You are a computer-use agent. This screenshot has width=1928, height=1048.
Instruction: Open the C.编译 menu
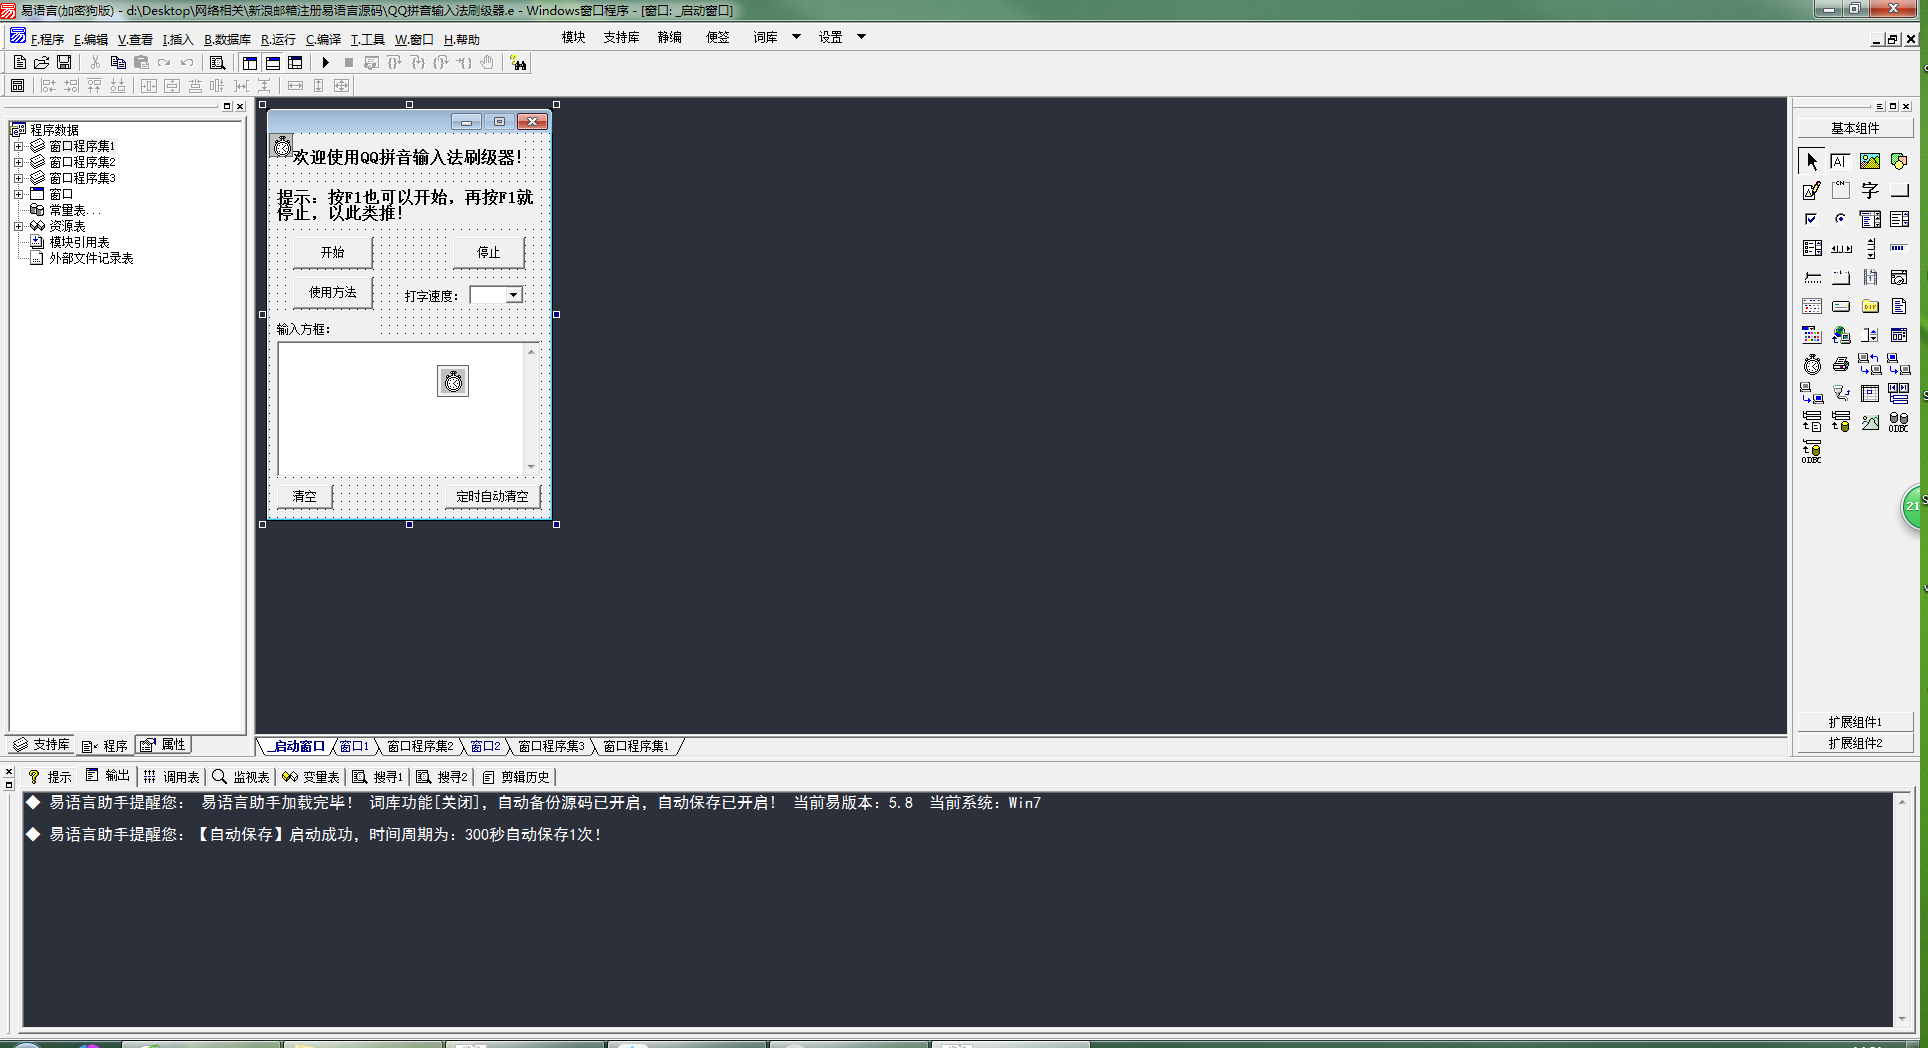tap(323, 40)
